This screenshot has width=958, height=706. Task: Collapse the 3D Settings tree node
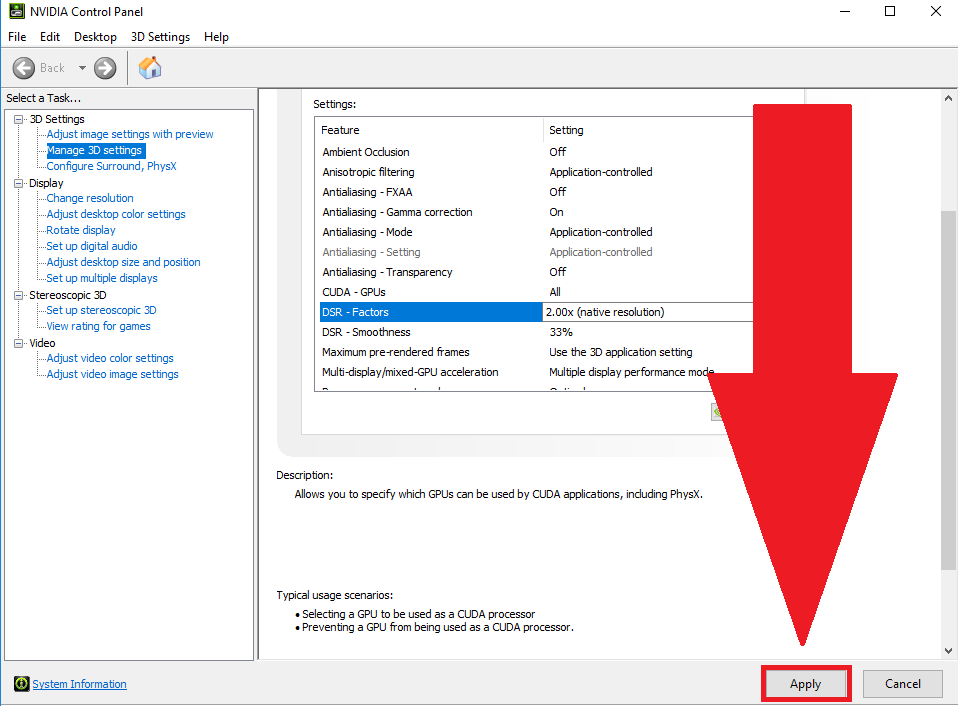click(x=18, y=119)
